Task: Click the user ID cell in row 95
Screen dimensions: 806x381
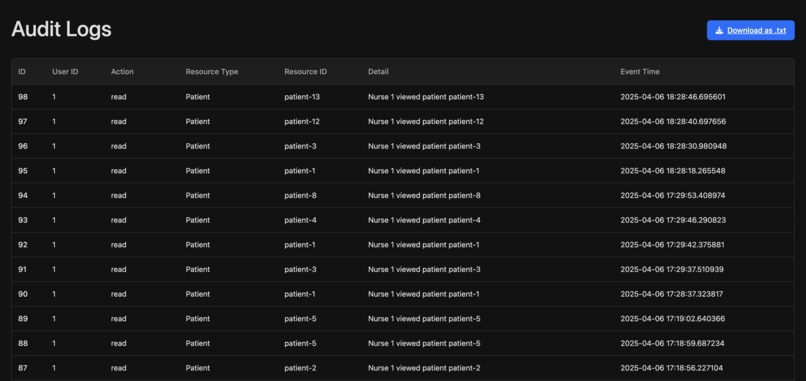Action: pos(54,171)
